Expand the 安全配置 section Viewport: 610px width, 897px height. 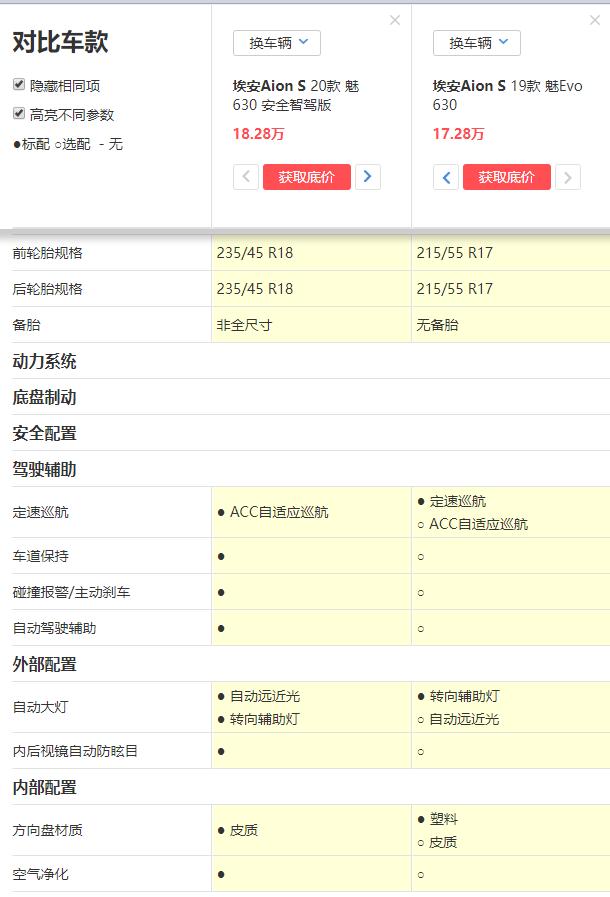pyautogui.click(x=45, y=433)
